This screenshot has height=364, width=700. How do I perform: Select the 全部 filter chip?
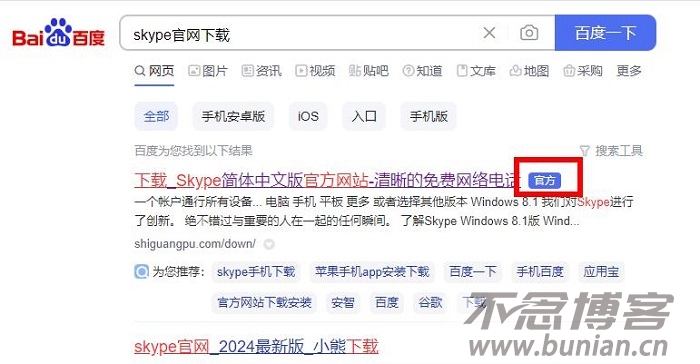[x=156, y=116]
